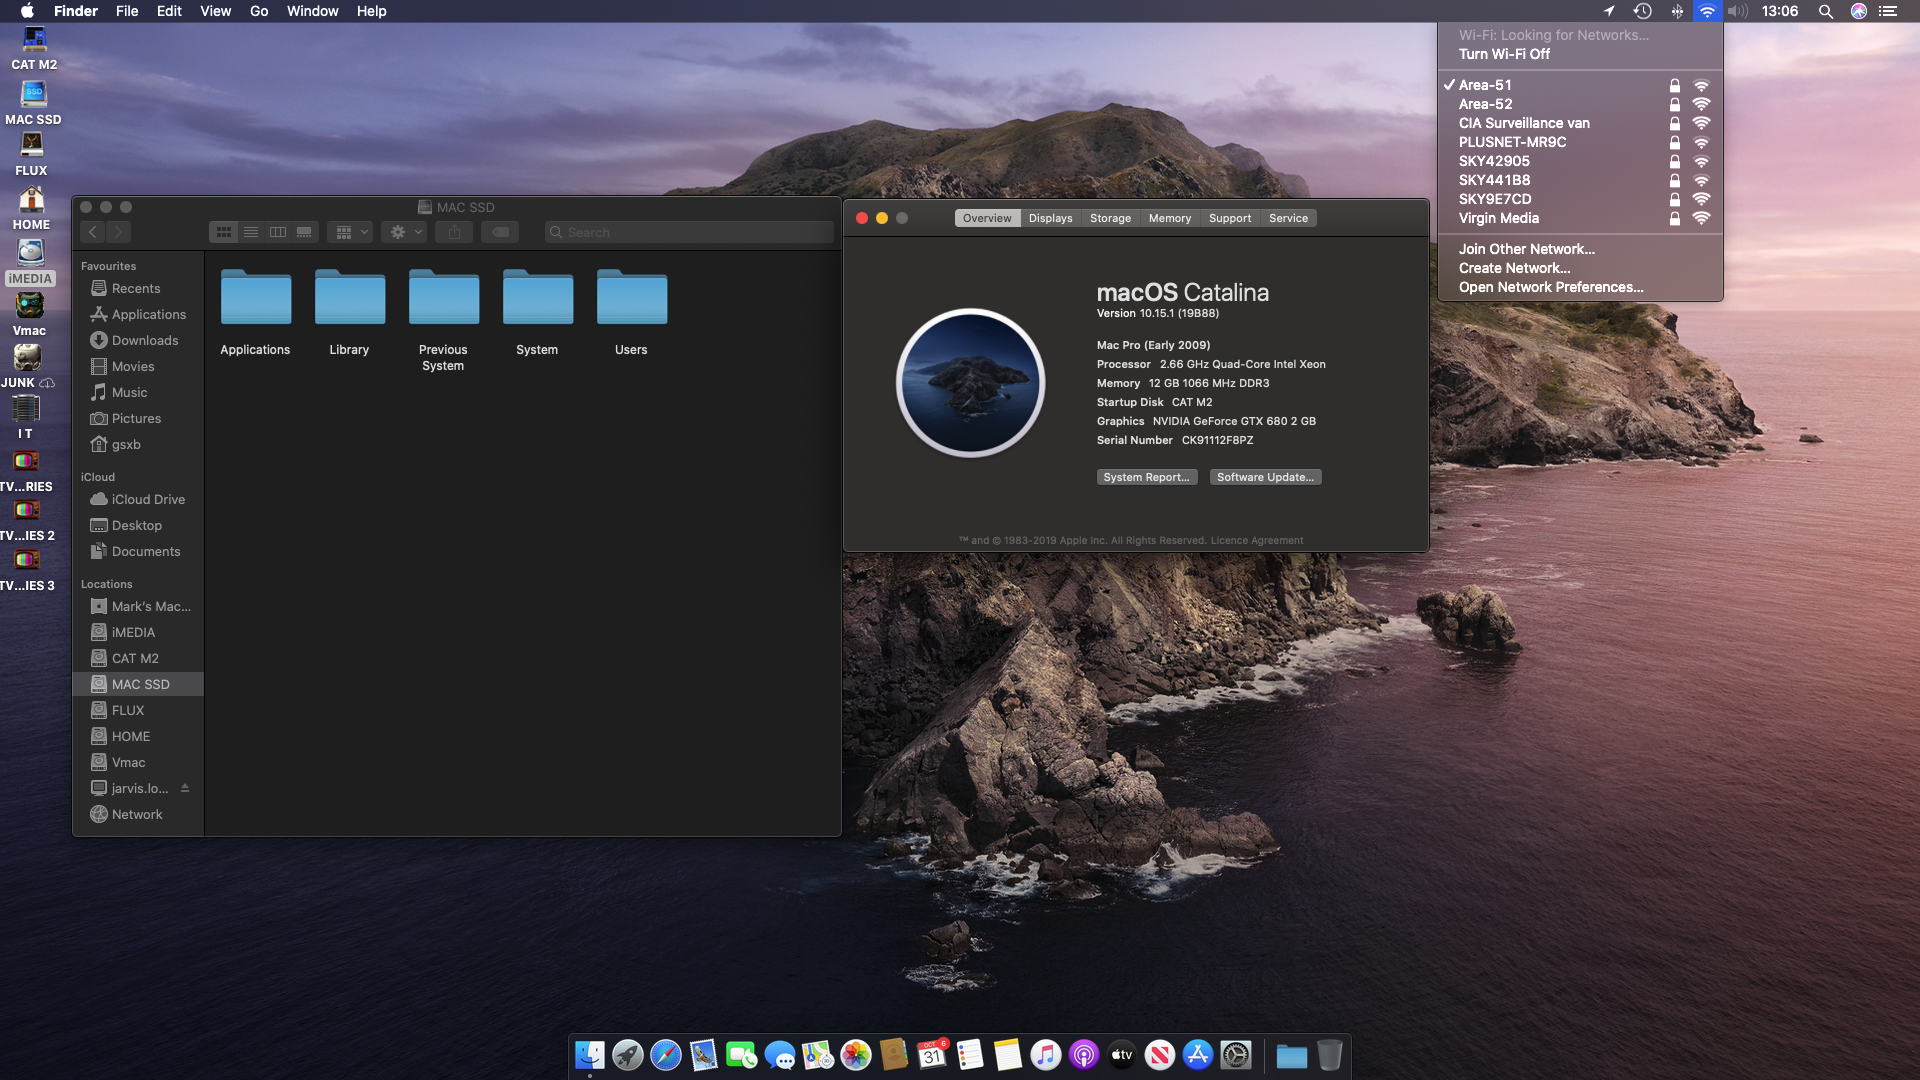Click the System Report... button

click(1146, 477)
